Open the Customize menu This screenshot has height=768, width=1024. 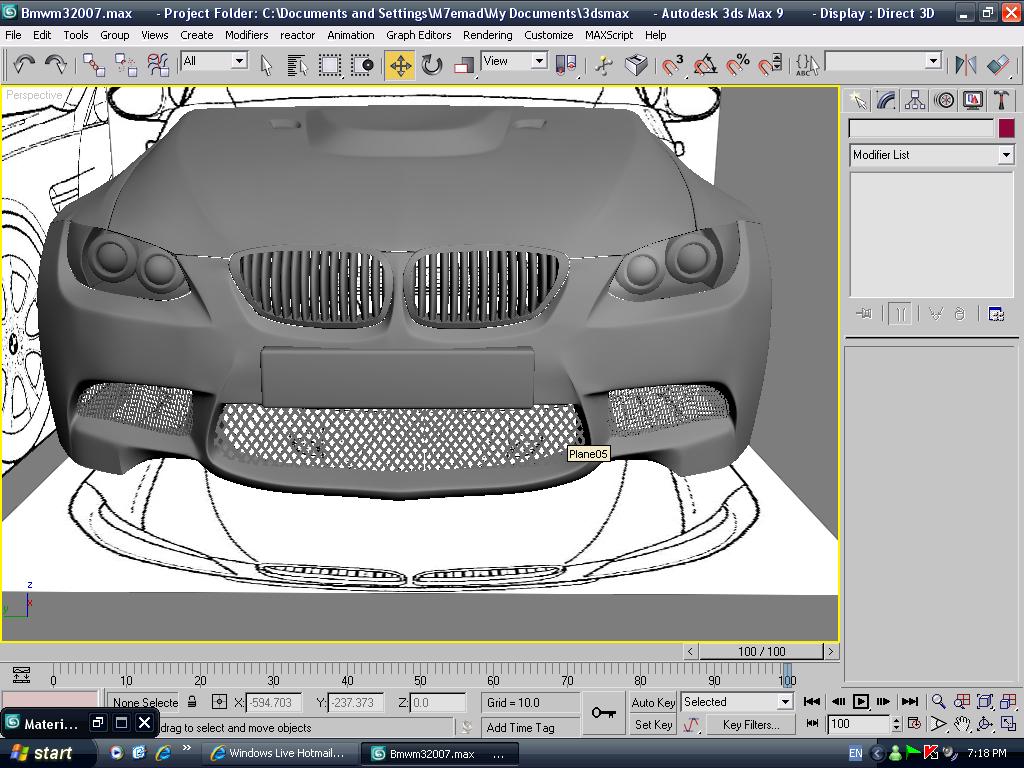click(x=549, y=35)
